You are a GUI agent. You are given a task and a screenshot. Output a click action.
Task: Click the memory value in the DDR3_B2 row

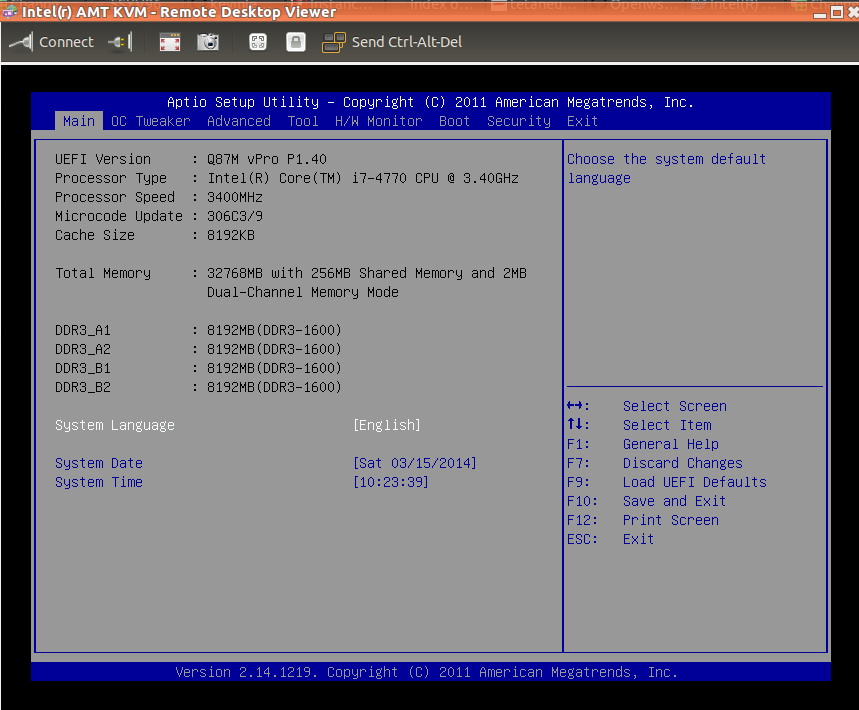coord(274,387)
